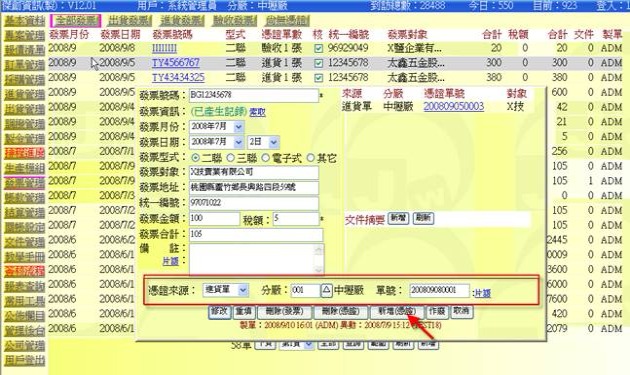Click the up arrow of the 備註 textarea scrollbar
Screen dimensions: 630x375
(x=318, y=251)
